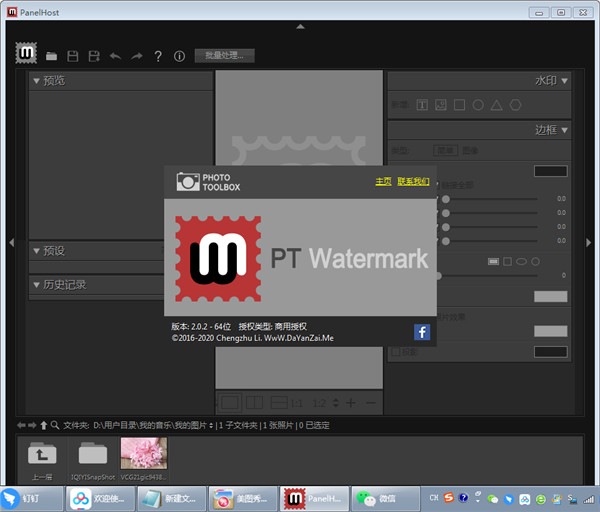Click the black shadow color swatch
The image size is (600, 512).
click(x=551, y=352)
